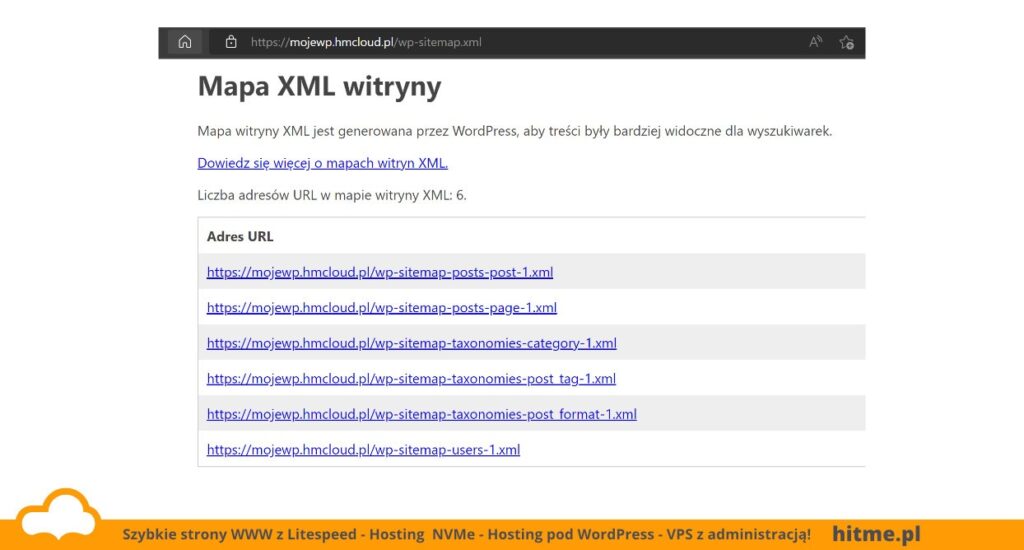
Task: Click the sitemap description paragraph about WordPress
Action: coord(515,131)
